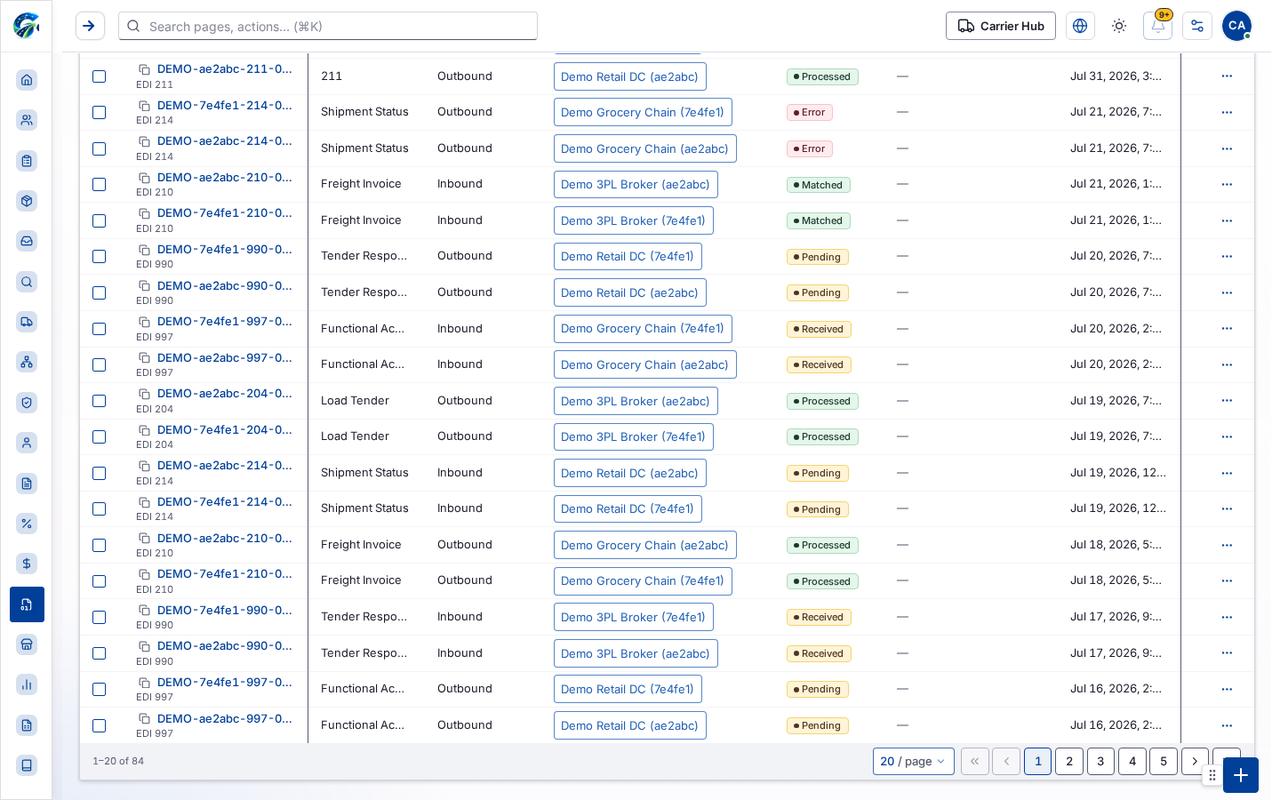Click the dollar sign sidebar icon
Viewport: 1280px width, 800px height.
[27, 564]
